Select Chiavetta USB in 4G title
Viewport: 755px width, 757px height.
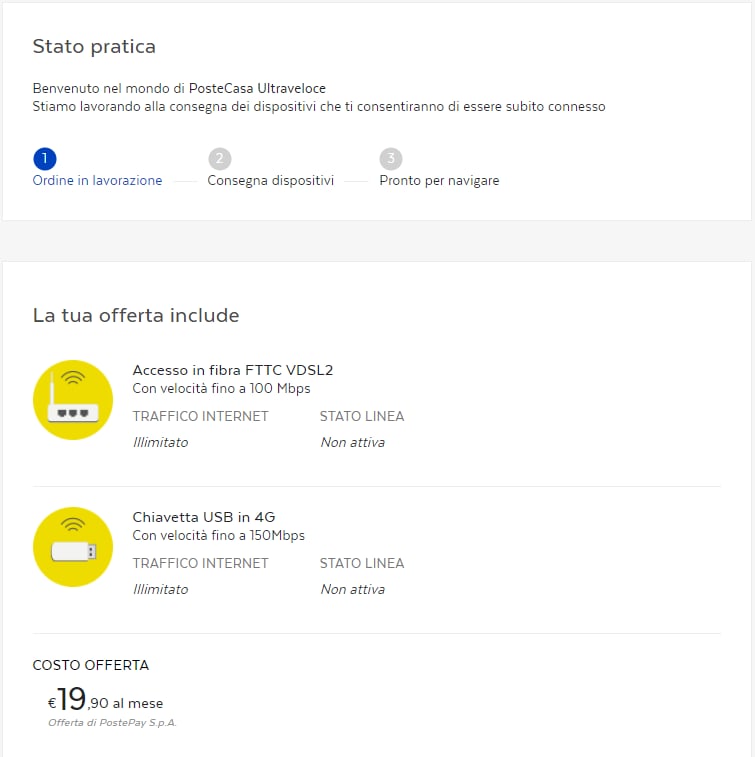(204, 517)
